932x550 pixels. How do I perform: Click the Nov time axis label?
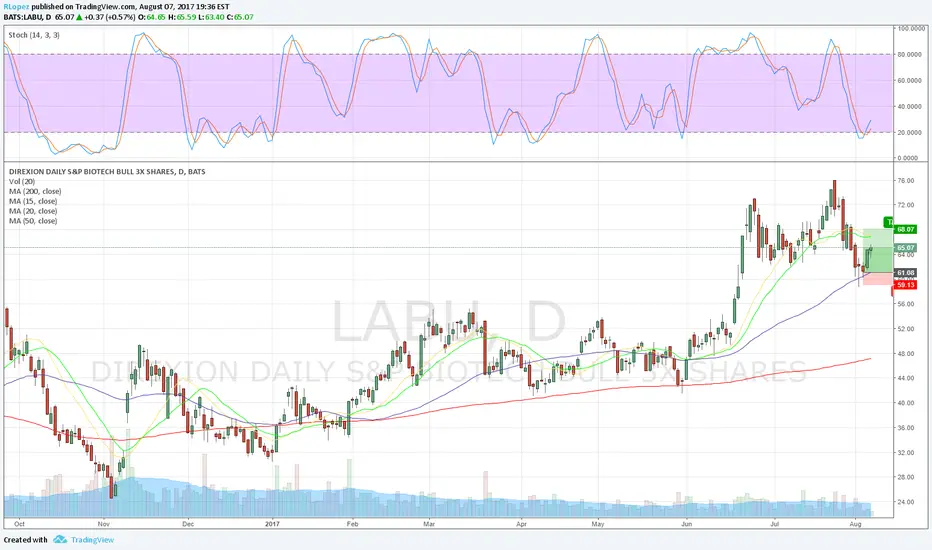104,524
